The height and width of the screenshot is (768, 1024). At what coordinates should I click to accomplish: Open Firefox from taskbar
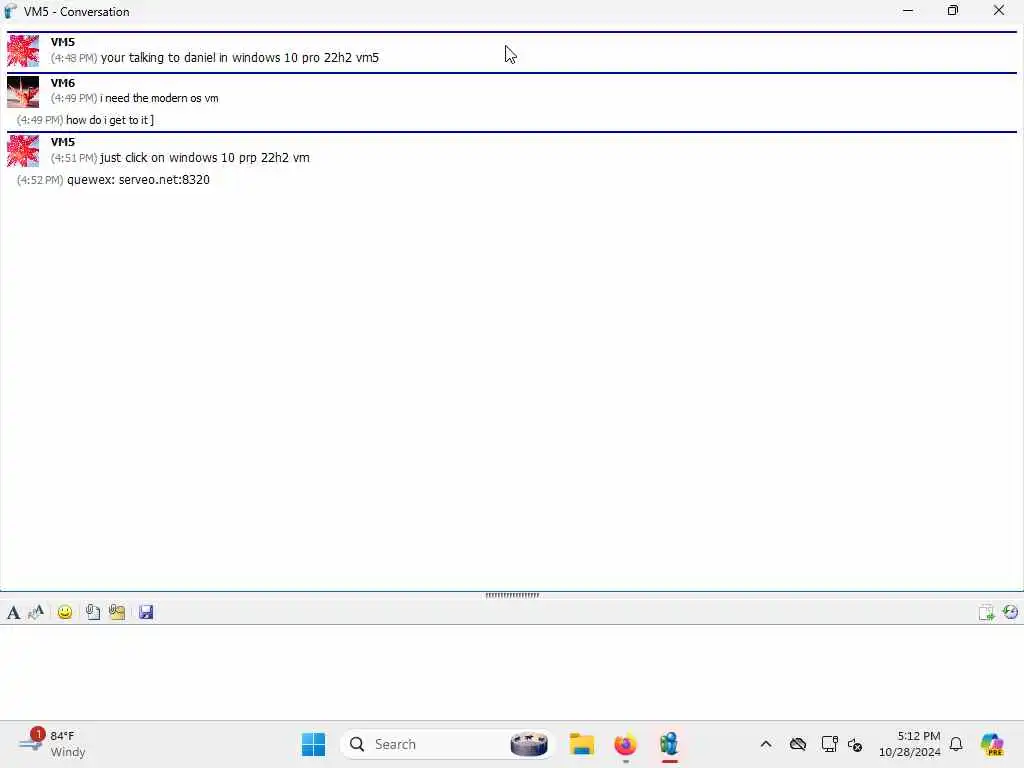point(625,744)
